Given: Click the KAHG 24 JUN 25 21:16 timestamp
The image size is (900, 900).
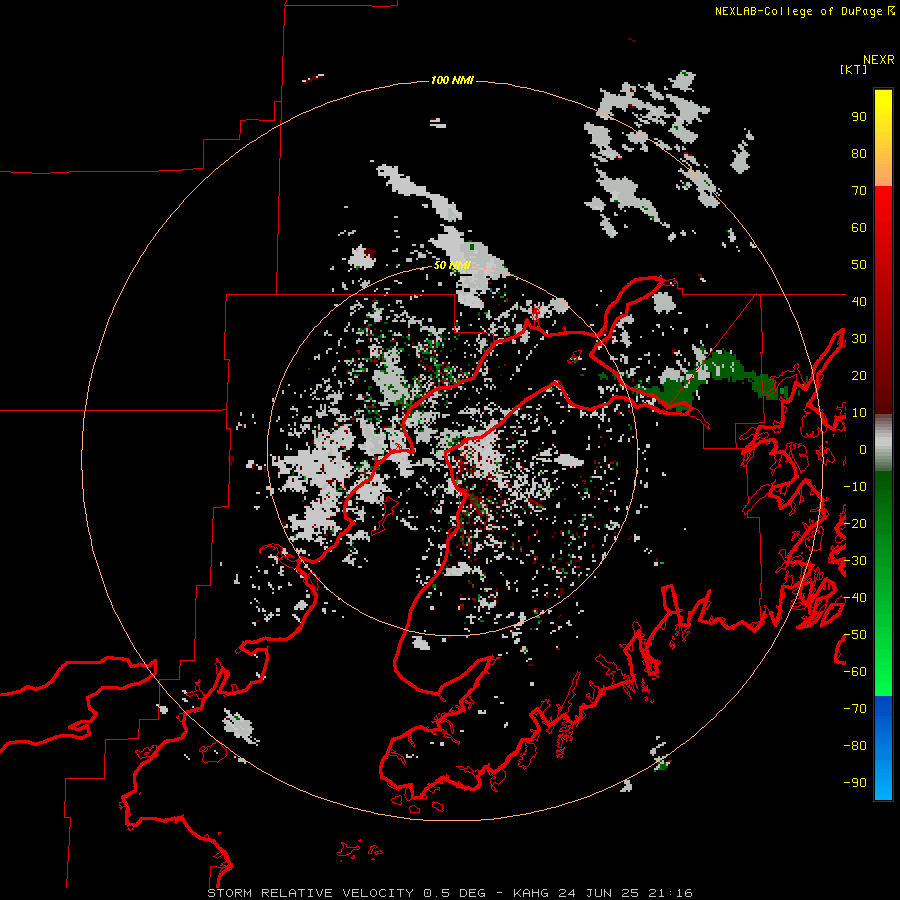Looking at the screenshot, I should tap(603, 893).
